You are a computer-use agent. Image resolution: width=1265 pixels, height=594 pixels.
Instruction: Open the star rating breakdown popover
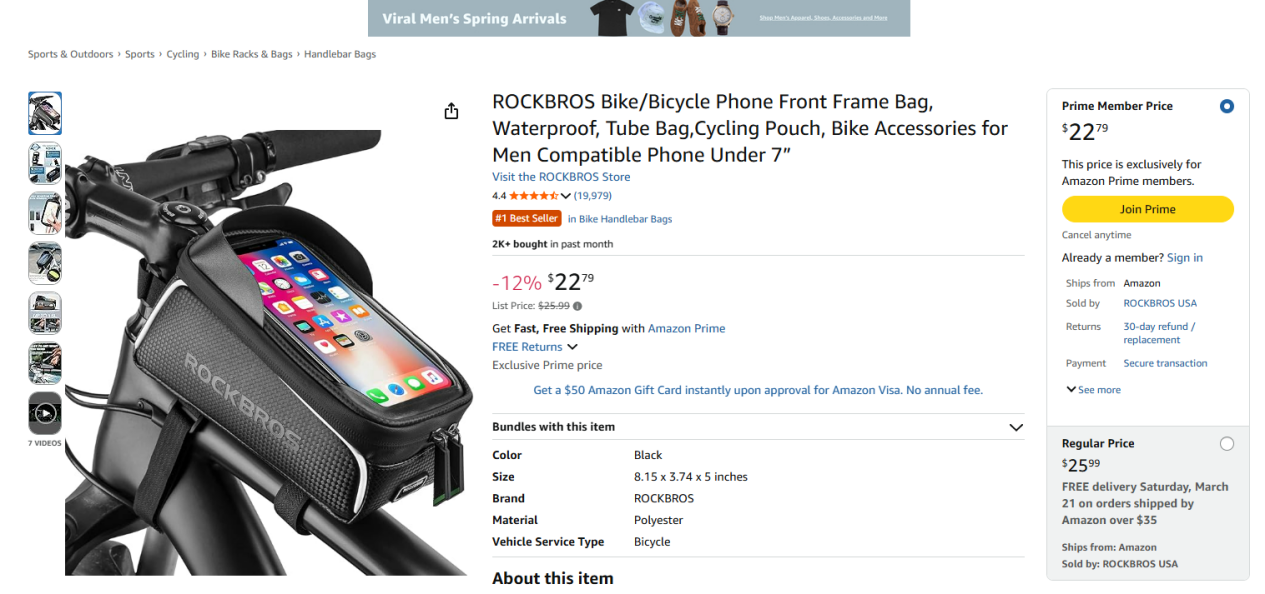[565, 196]
